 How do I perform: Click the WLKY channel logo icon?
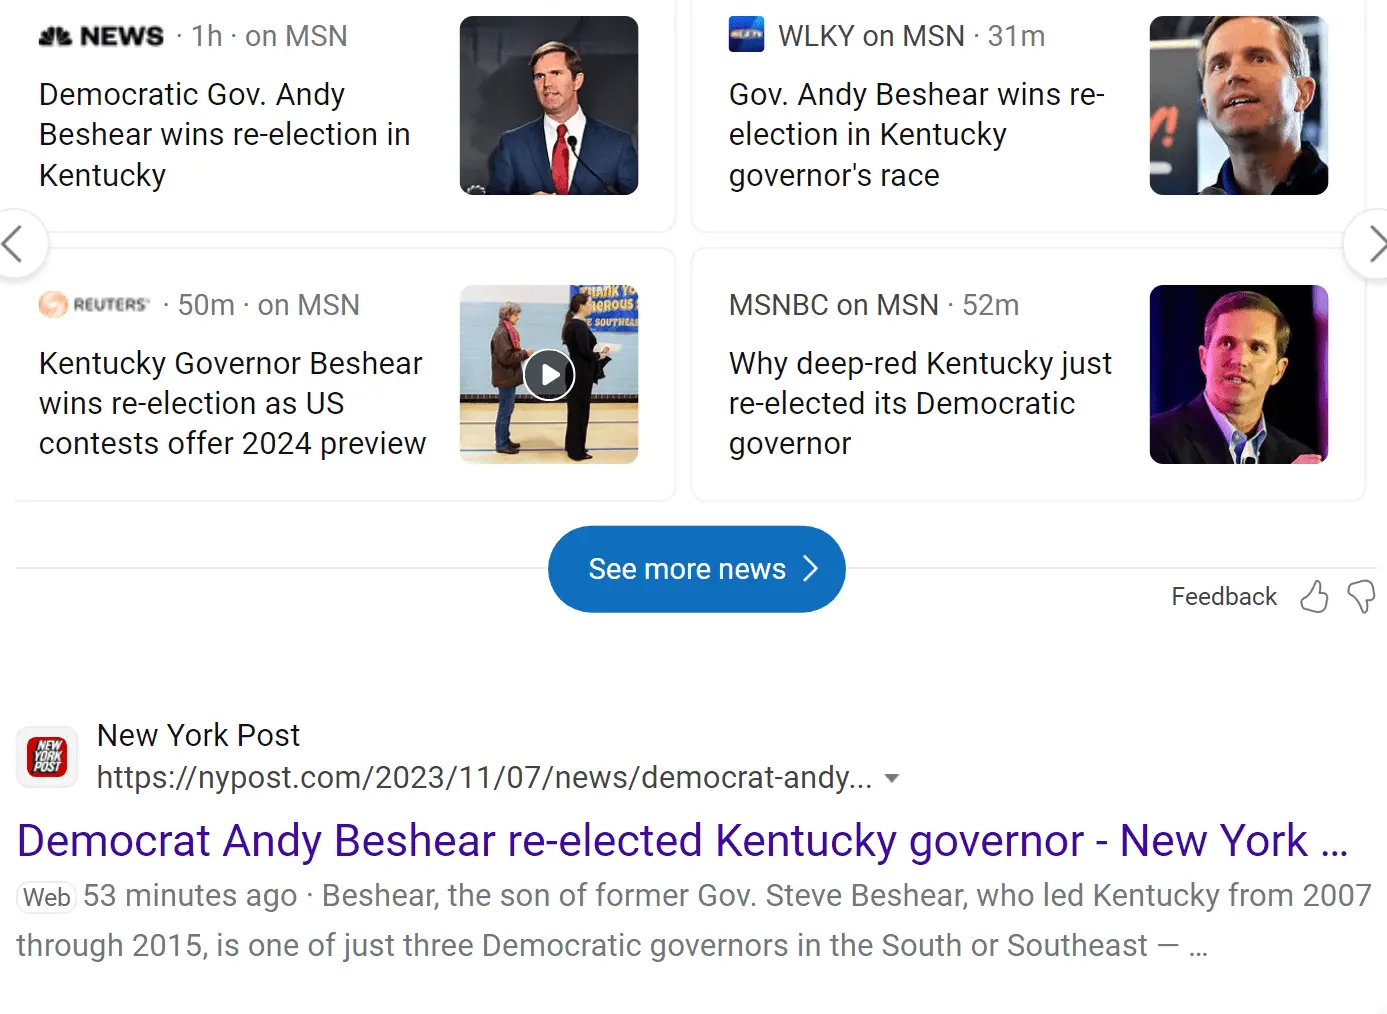746,35
